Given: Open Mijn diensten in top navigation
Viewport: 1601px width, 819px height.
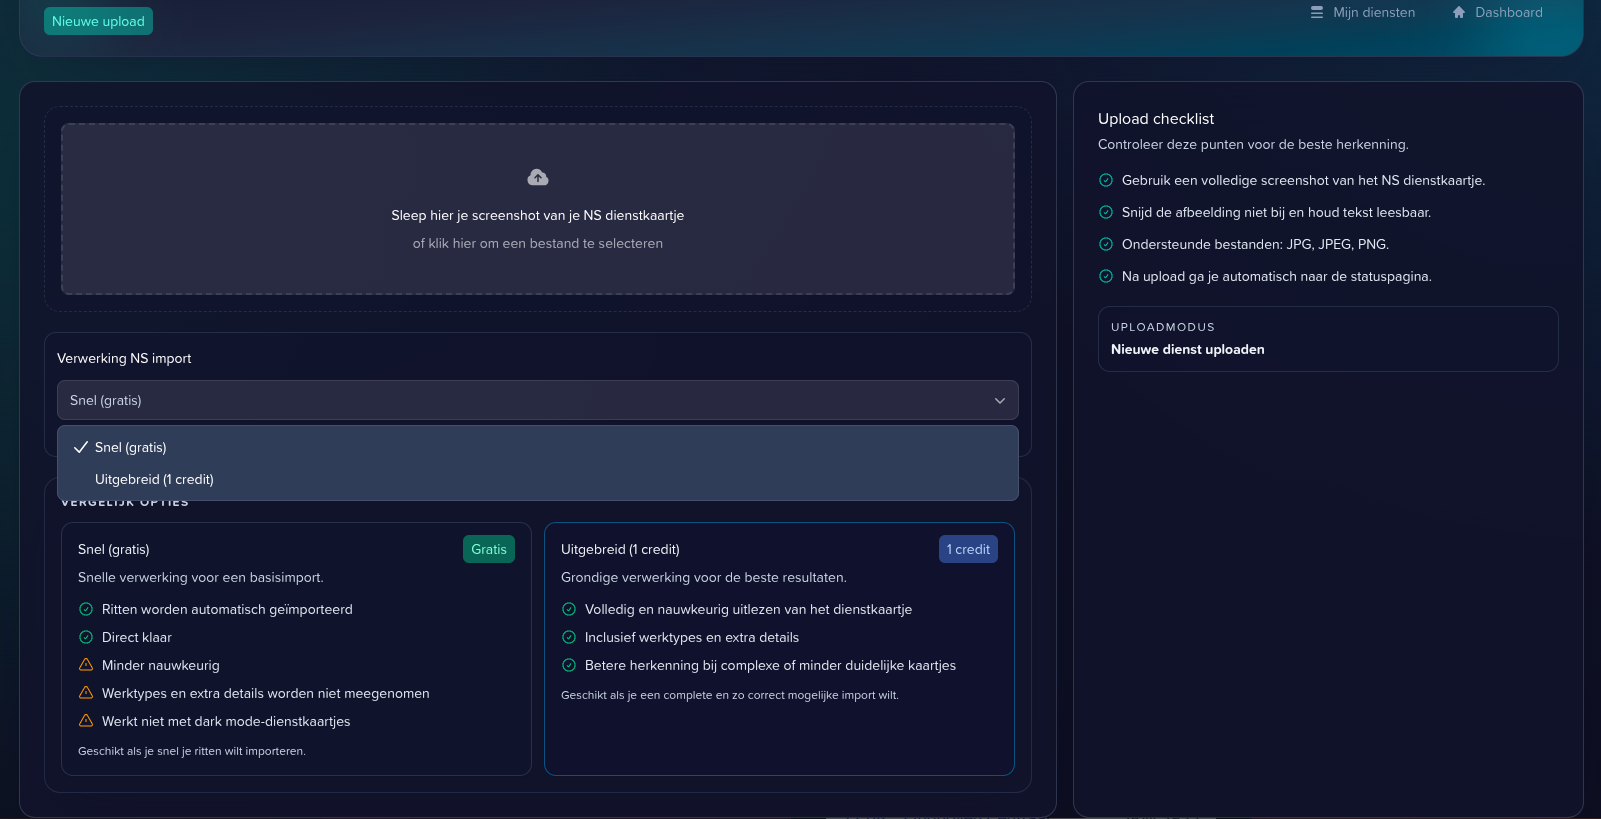Looking at the screenshot, I should click(x=1363, y=12).
